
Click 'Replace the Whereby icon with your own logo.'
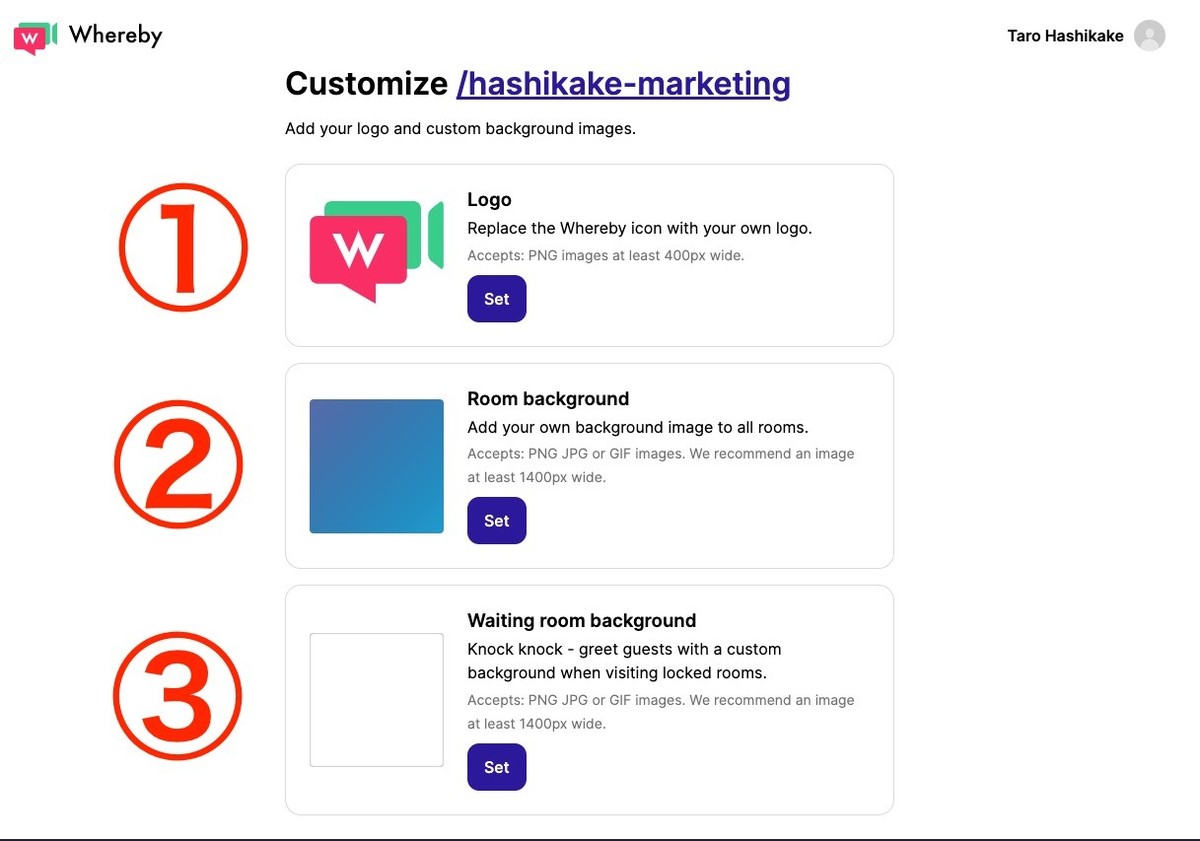[x=639, y=228]
